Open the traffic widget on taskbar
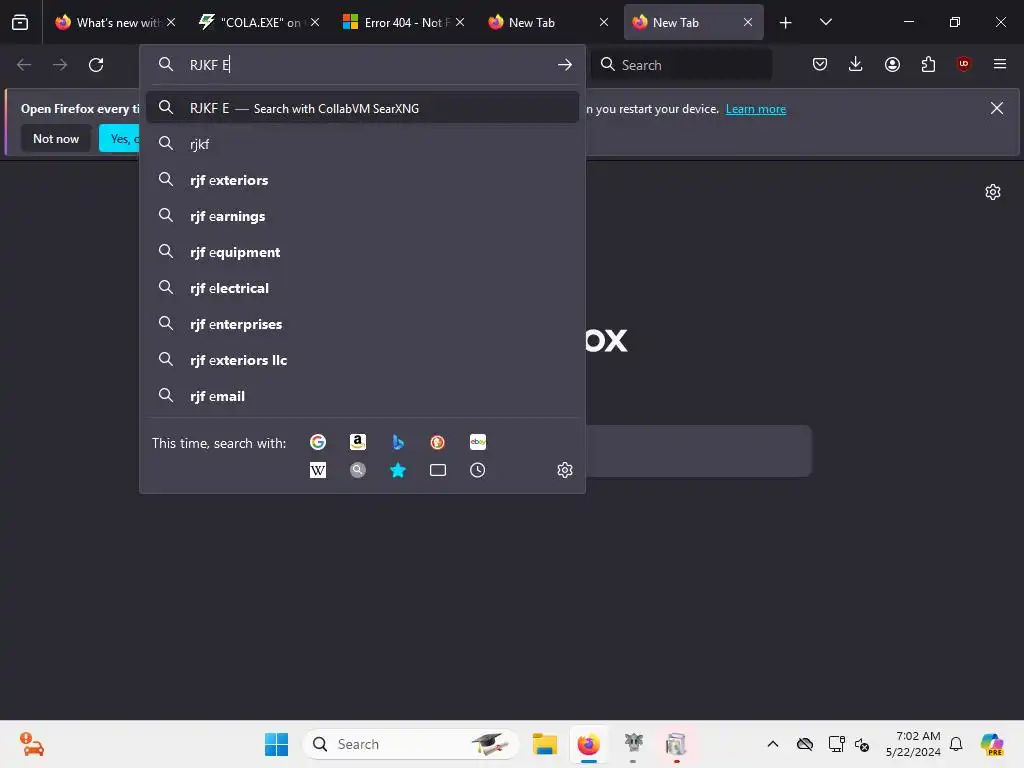Image resolution: width=1024 pixels, height=768 pixels. tap(31, 744)
